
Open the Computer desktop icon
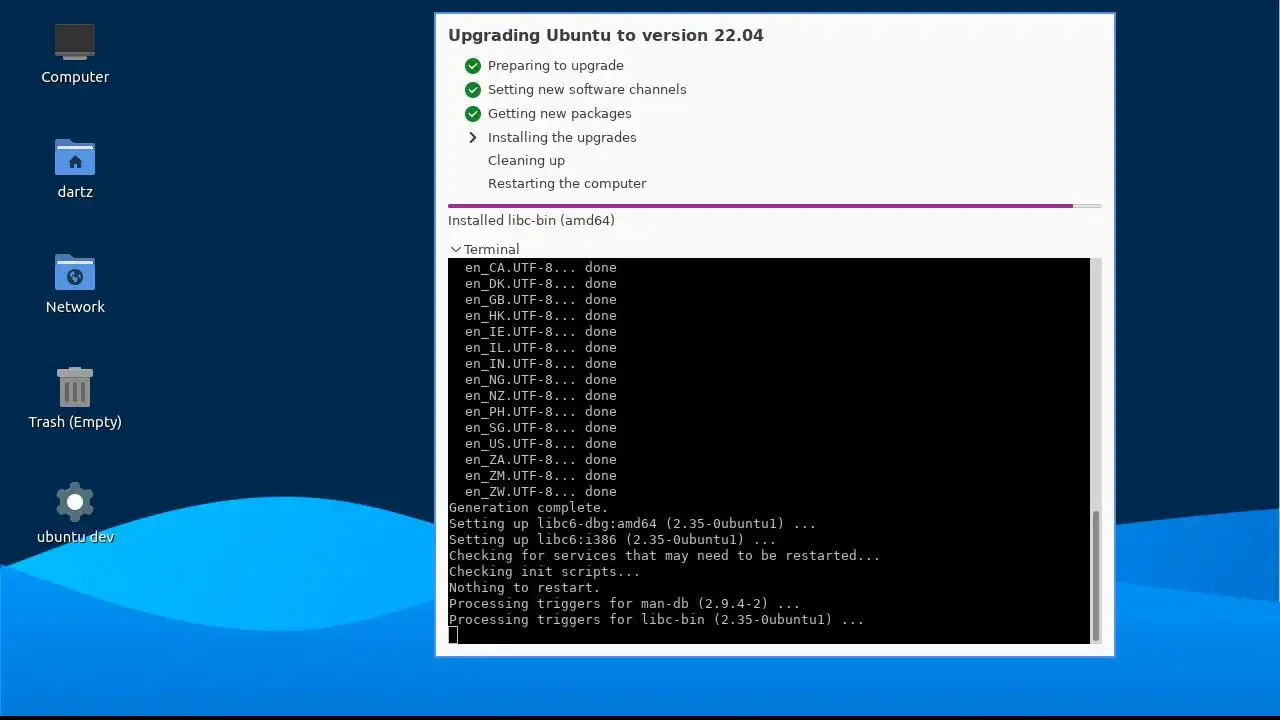coord(75,42)
